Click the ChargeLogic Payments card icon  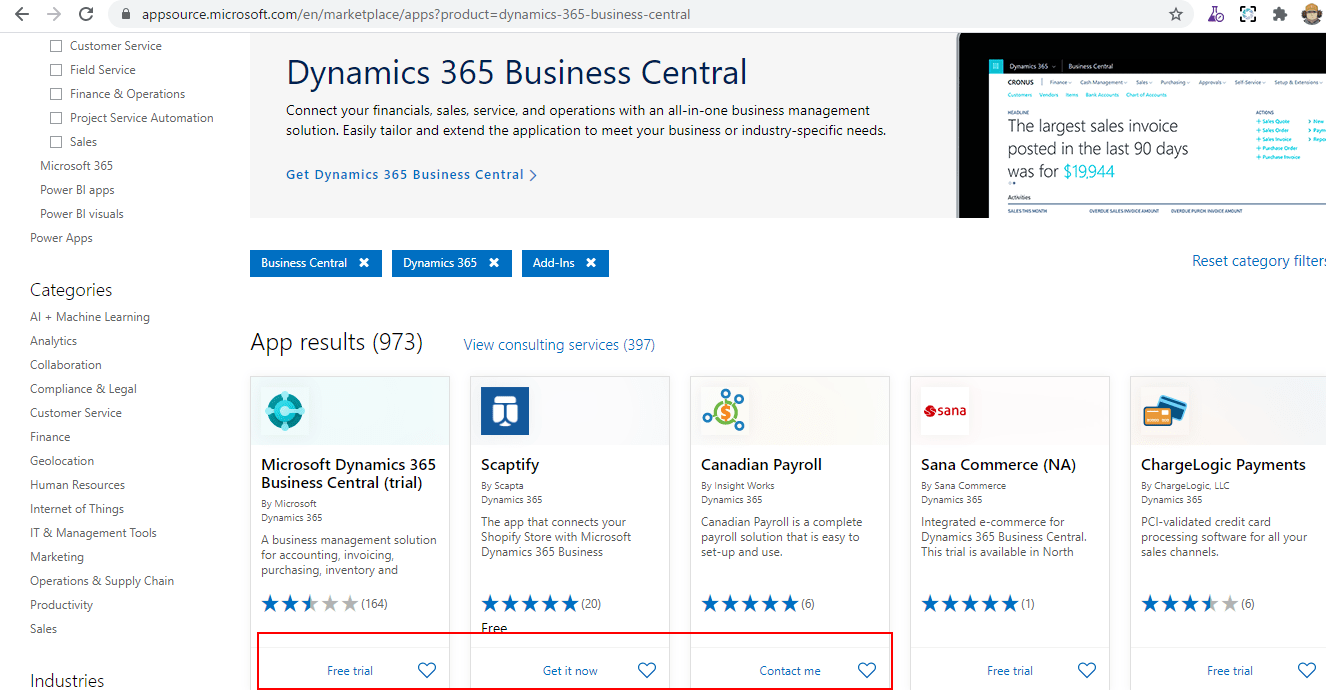click(1164, 410)
